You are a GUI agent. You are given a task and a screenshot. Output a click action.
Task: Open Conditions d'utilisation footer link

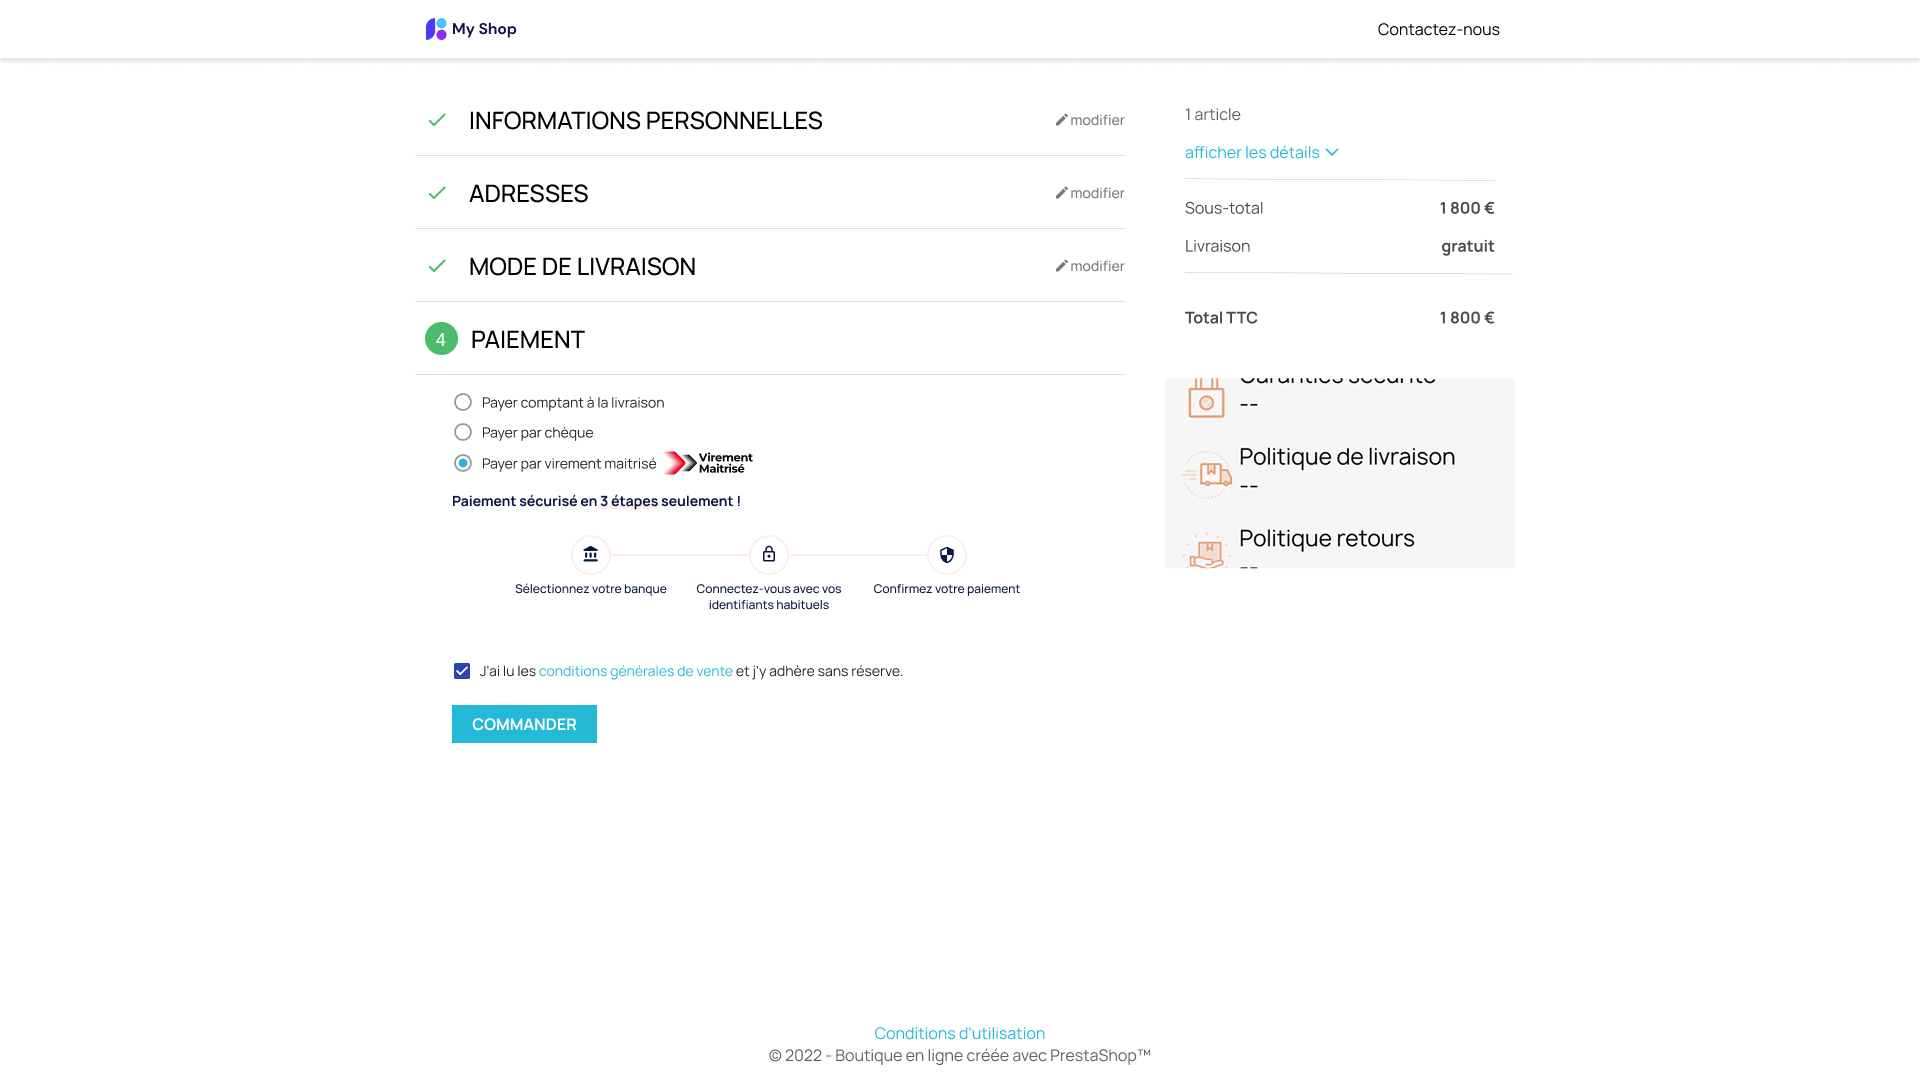(x=959, y=1033)
